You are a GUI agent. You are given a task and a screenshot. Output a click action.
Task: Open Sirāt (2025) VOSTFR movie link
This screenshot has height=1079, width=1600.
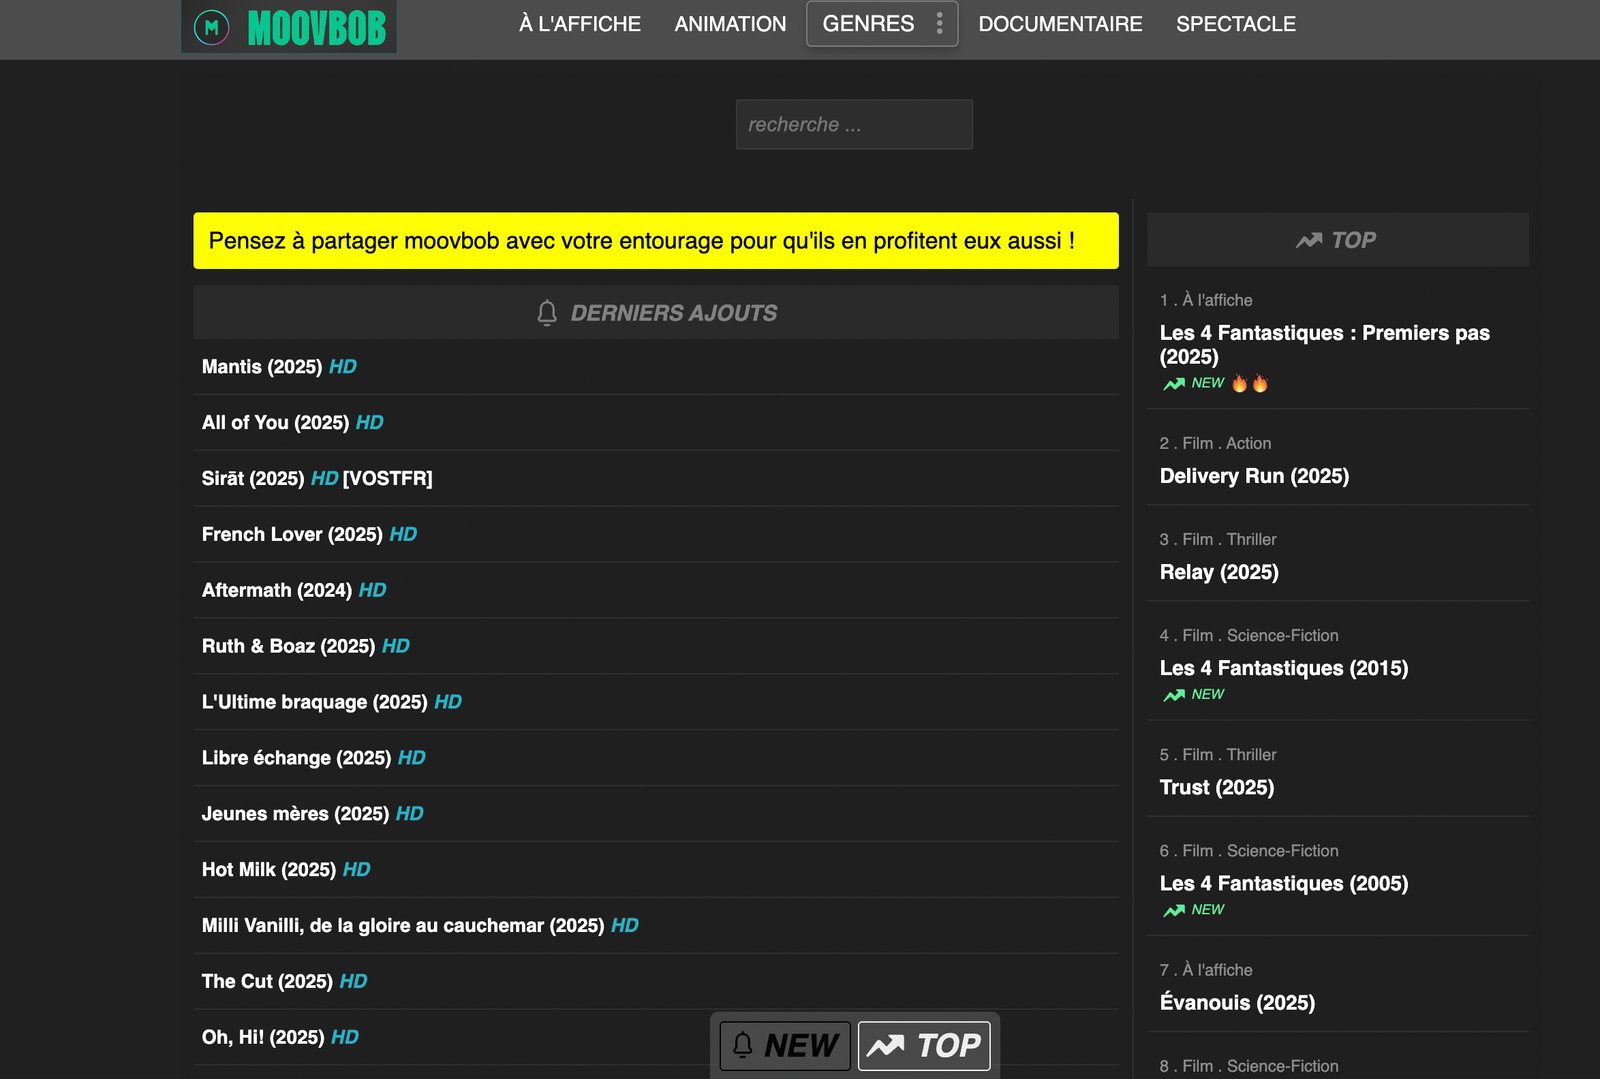click(x=253, y=479)
